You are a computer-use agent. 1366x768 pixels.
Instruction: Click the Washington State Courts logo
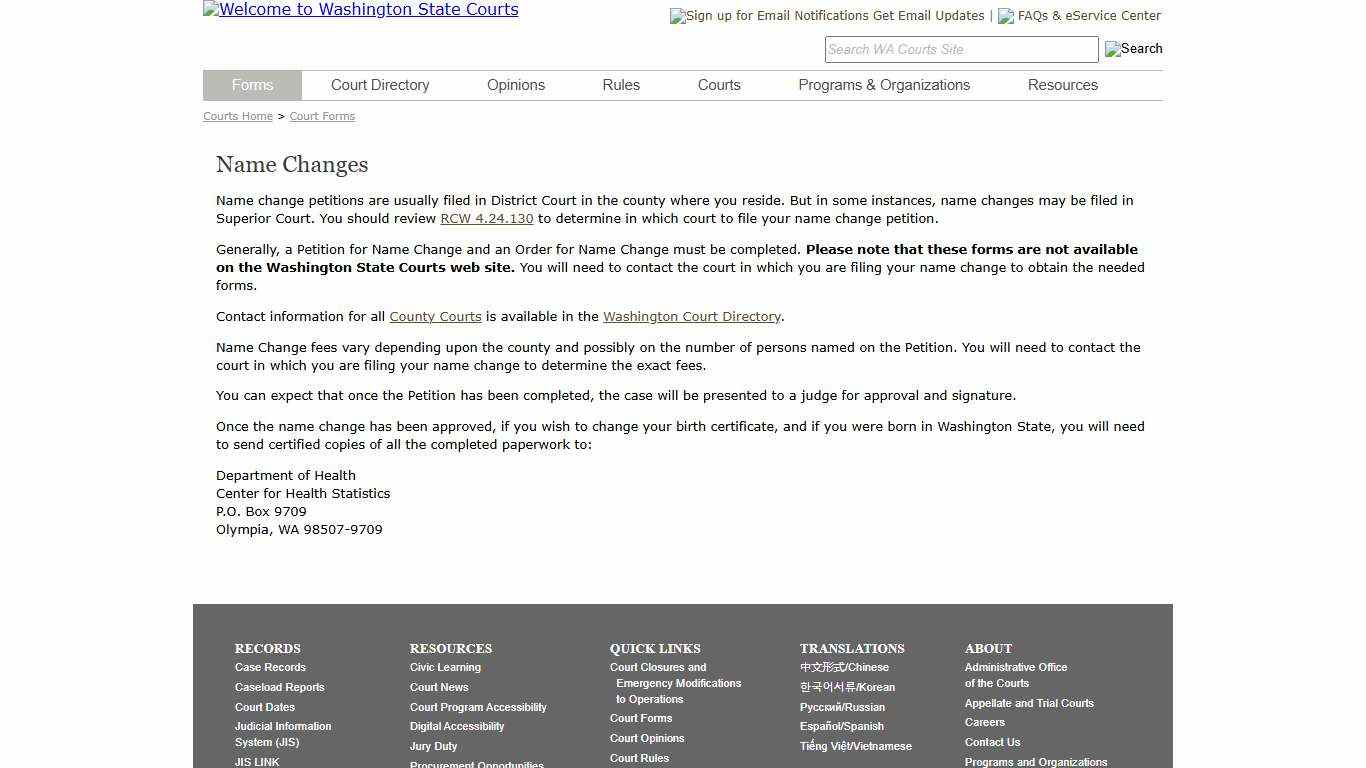click(x=360, y=10)
